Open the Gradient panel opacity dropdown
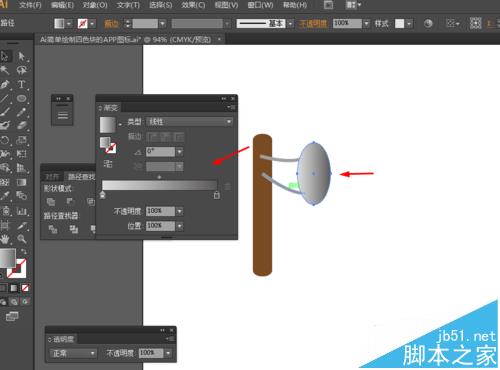Screen dimensions: 500x370 pos(180,211)
